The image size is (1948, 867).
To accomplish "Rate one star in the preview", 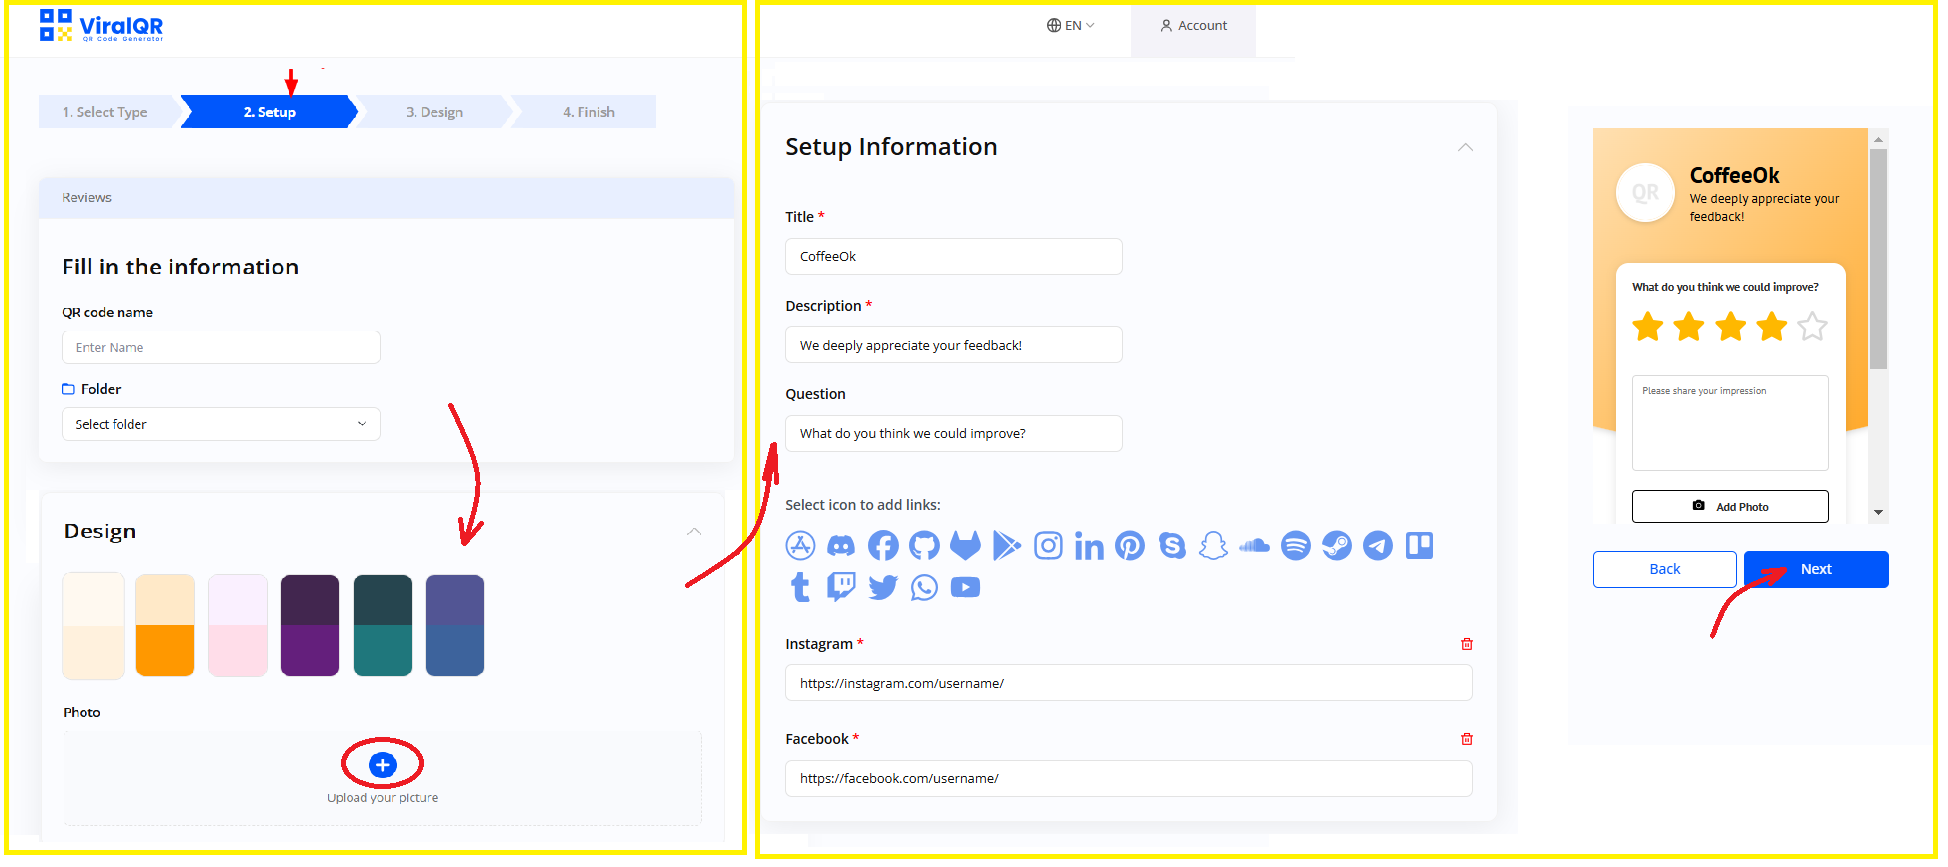I will [1648, 326].
